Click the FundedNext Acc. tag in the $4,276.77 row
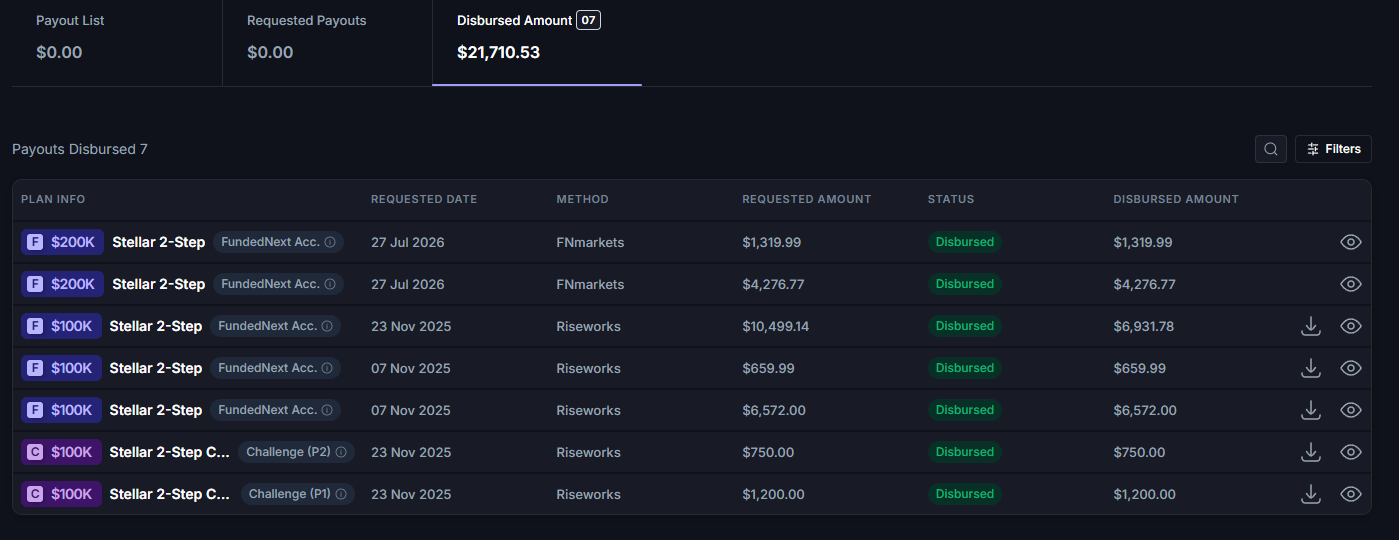Viewport: 1399px width, 540px height. click(x=278, y=284)
